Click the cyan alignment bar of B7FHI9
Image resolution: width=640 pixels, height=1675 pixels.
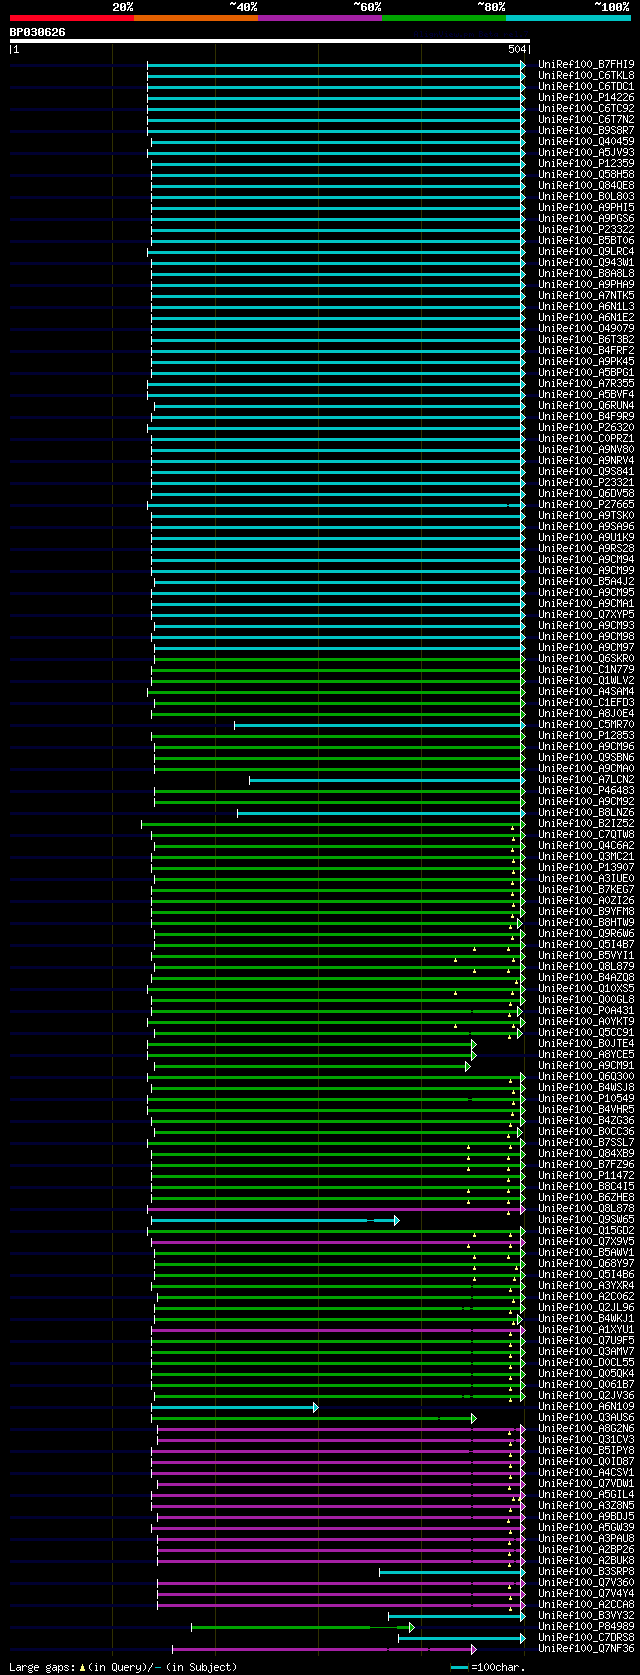point(336,65)
